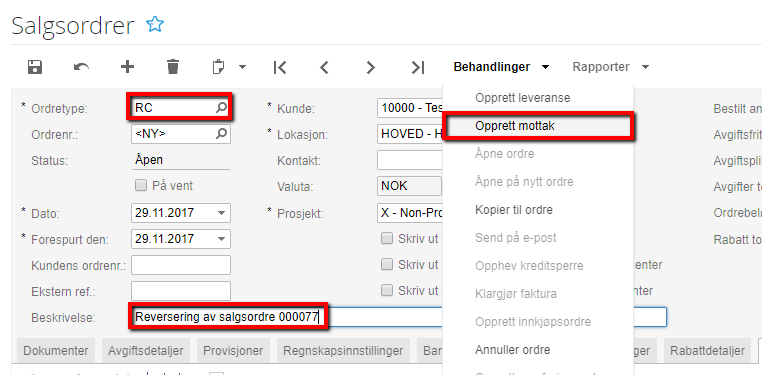Open the Ordretype lookup magnifier
Viewport: 762px width, 375px height.
pos(221,108)
